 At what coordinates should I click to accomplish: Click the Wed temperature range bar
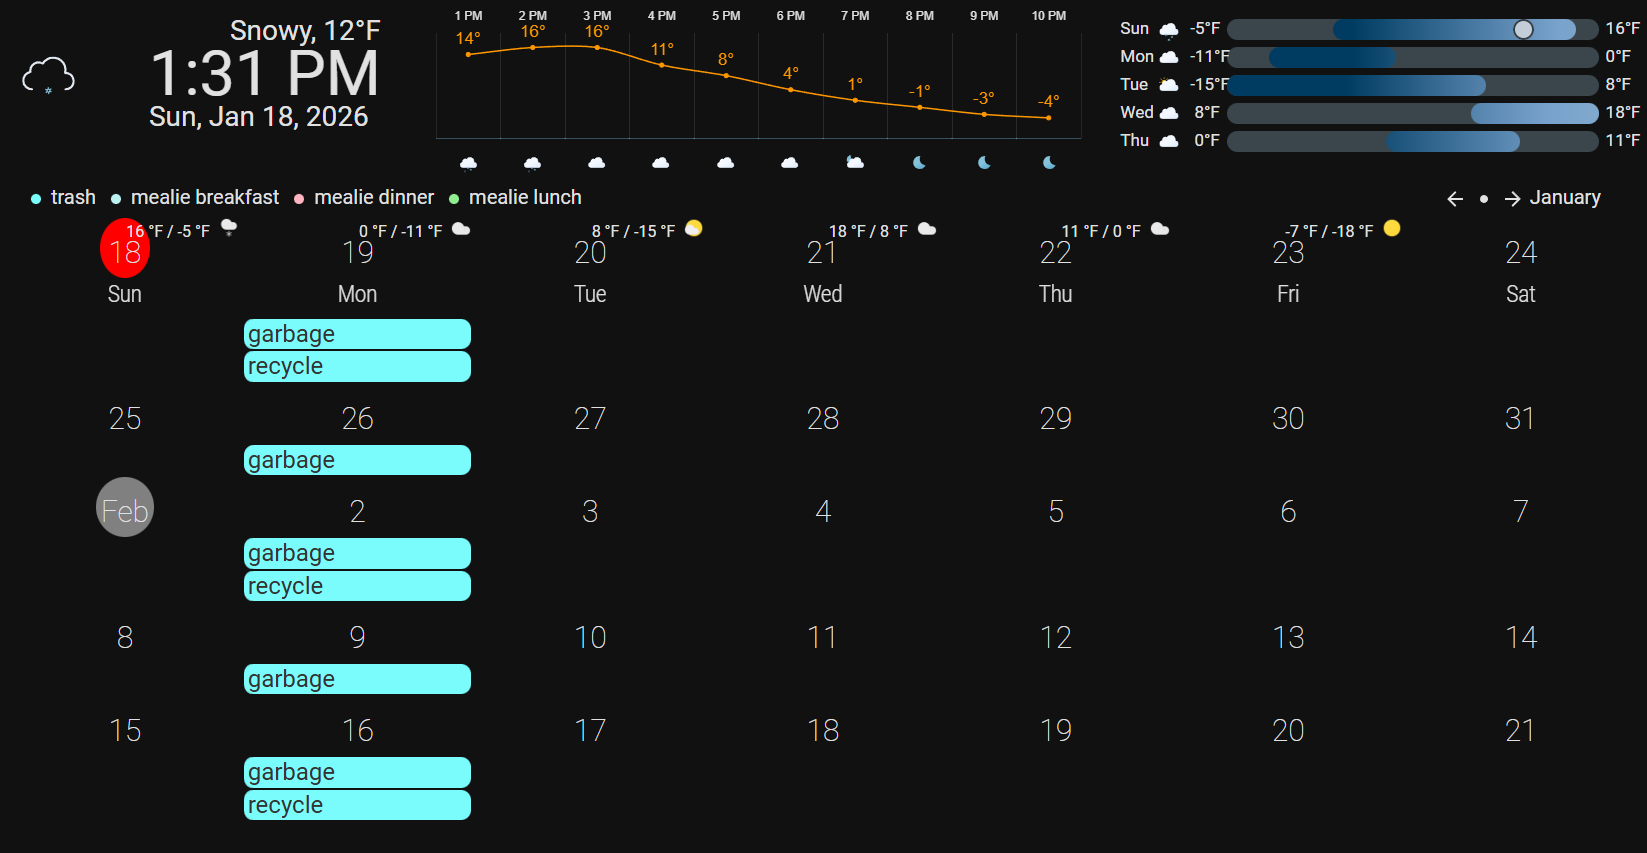coord(1412,113)
